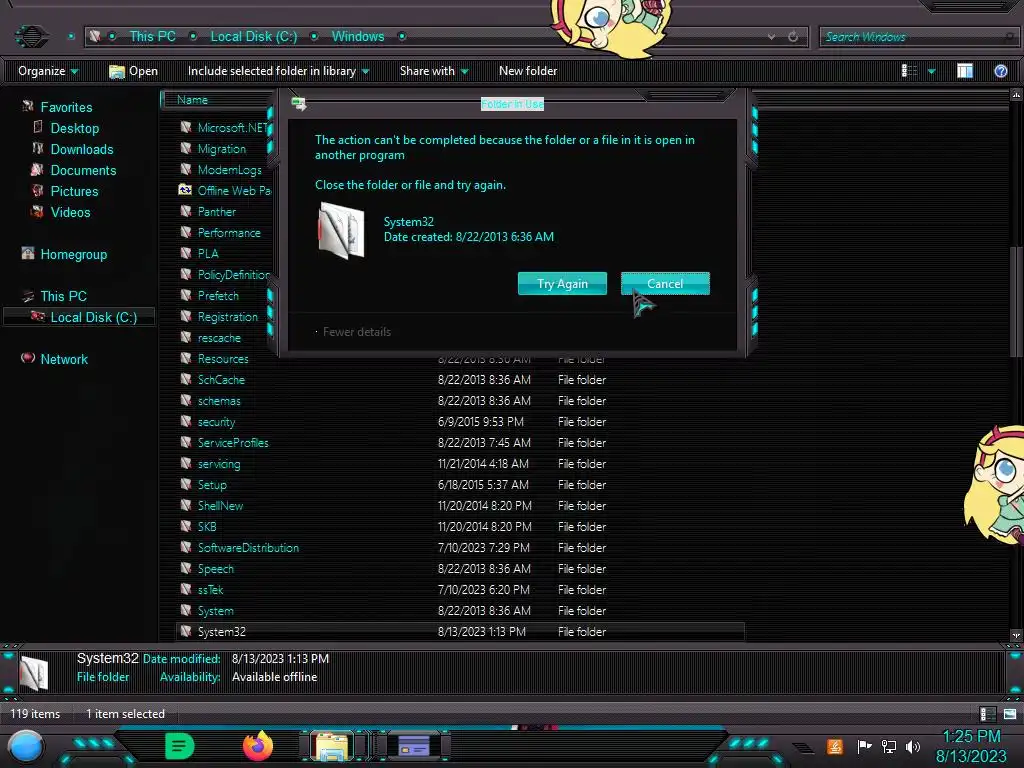Select the servicing folder icon
This screenshot has height=768, width=1024.
pyautogui.click(x=185, y=463)
